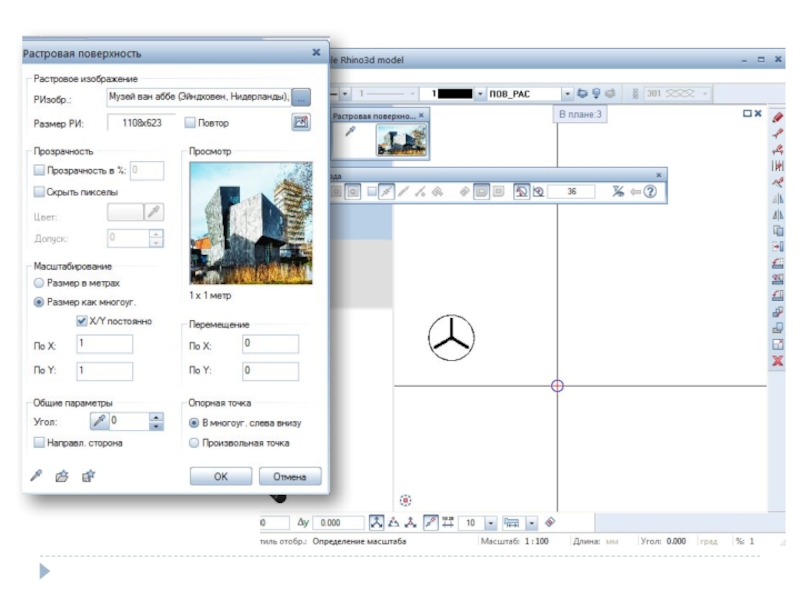Choose the Произвольная точка radio option
Viewport: 800px width, 600px height.
pos(194,443)
